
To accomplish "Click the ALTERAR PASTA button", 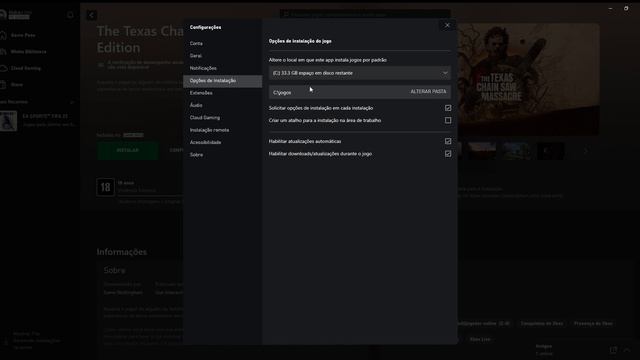I will point(428,92).
